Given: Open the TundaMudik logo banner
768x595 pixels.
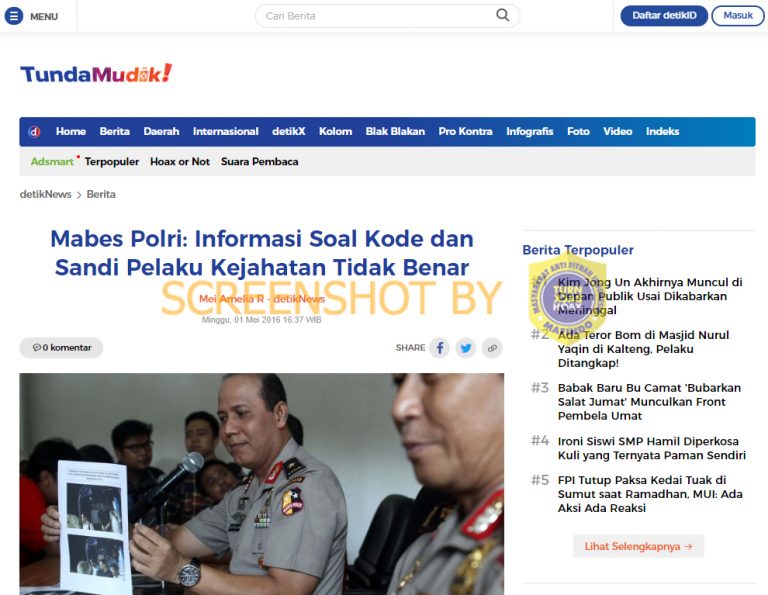Looking at the screenshot, I should point(96,74).
